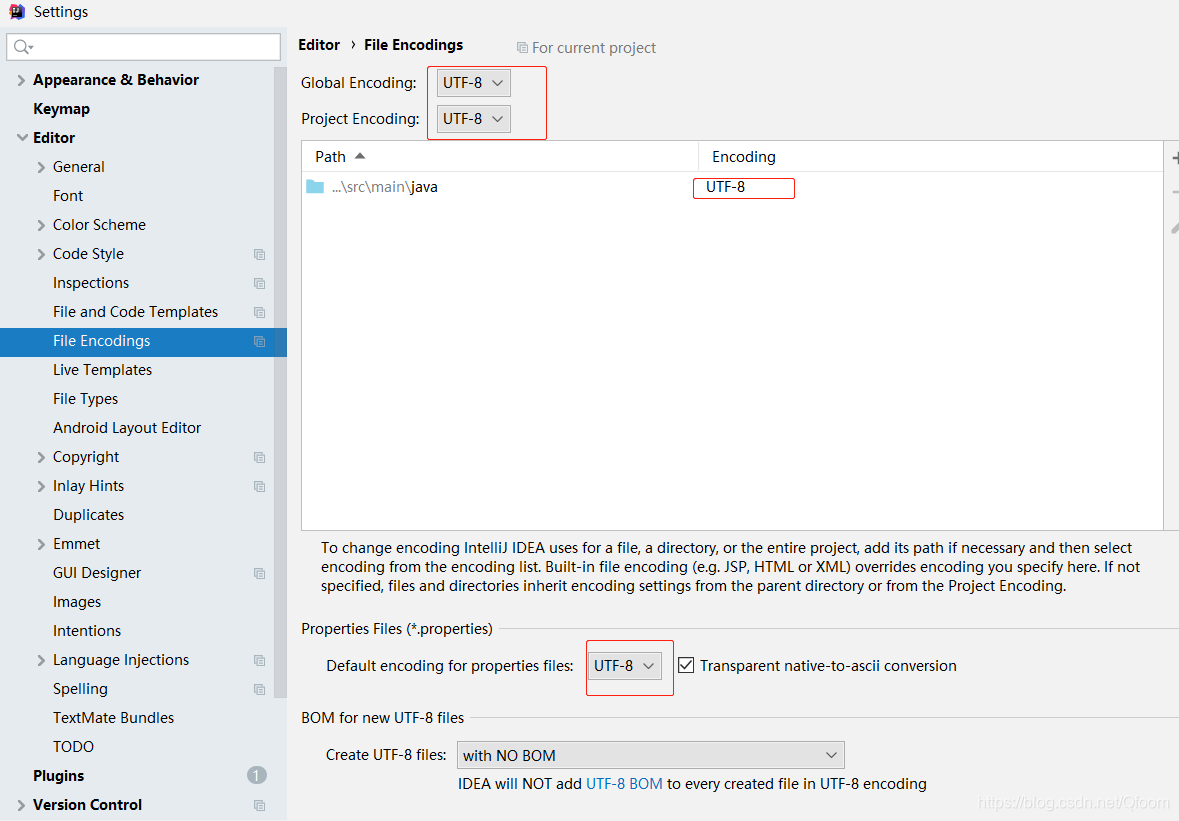Open TODO settings
This screenshot has width=1179, height=821.
[73, 747]
